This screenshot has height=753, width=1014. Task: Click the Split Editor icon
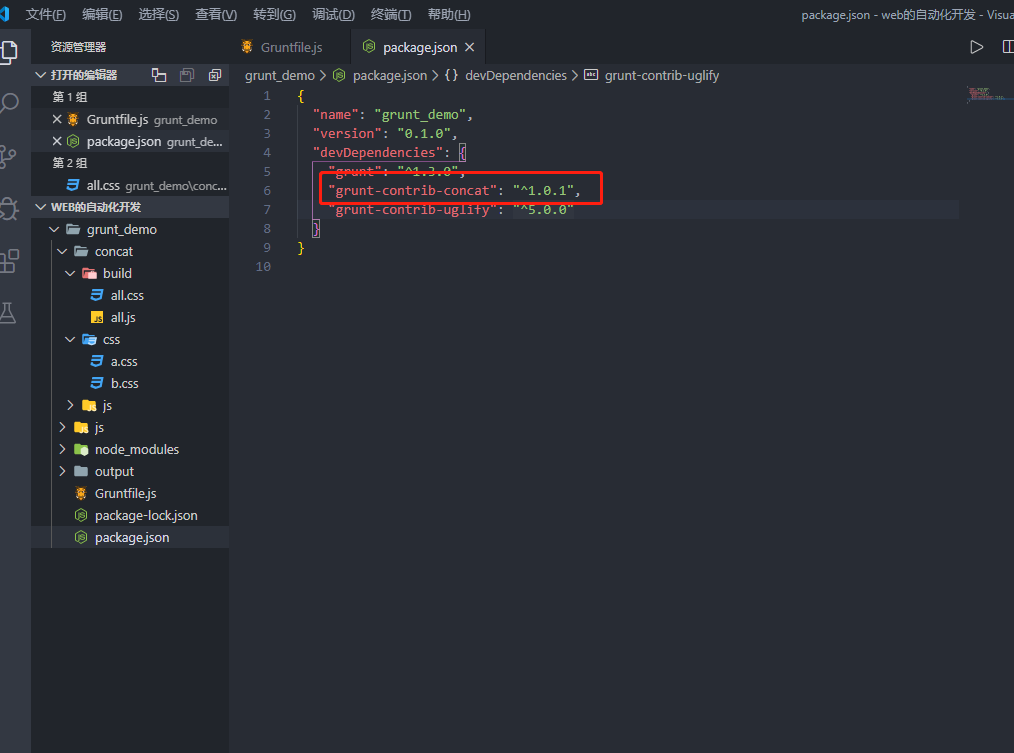(1008, 47)
